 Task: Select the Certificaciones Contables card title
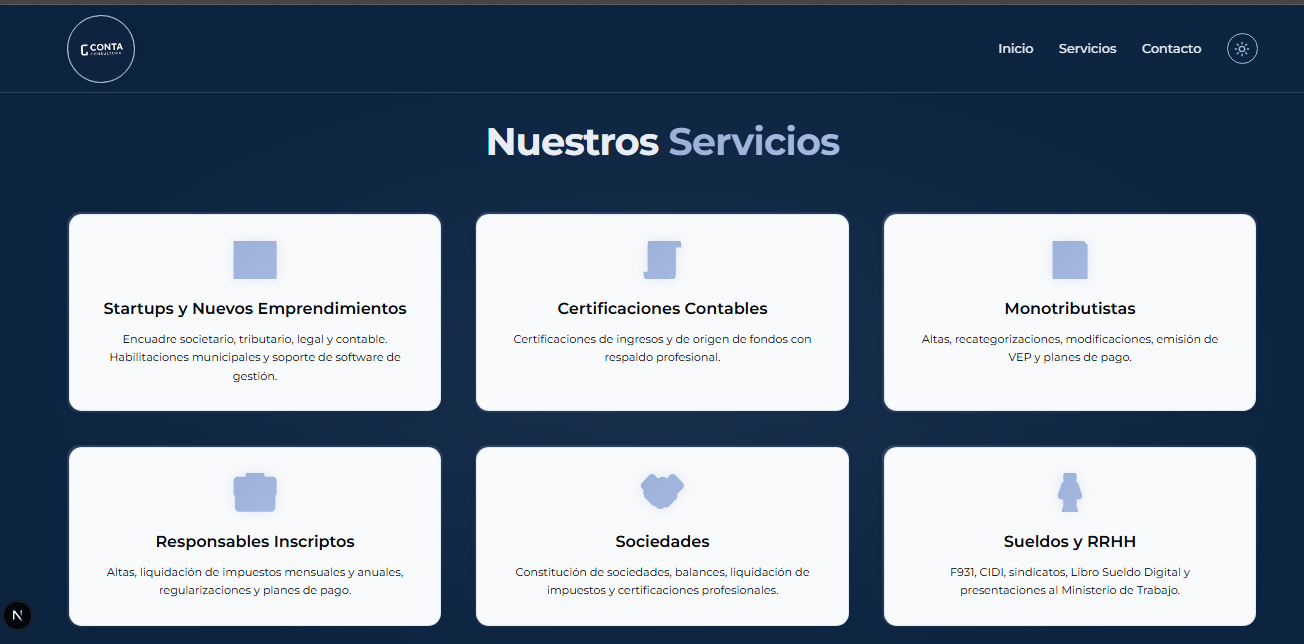pyautogui.click(x=662, y=309)
